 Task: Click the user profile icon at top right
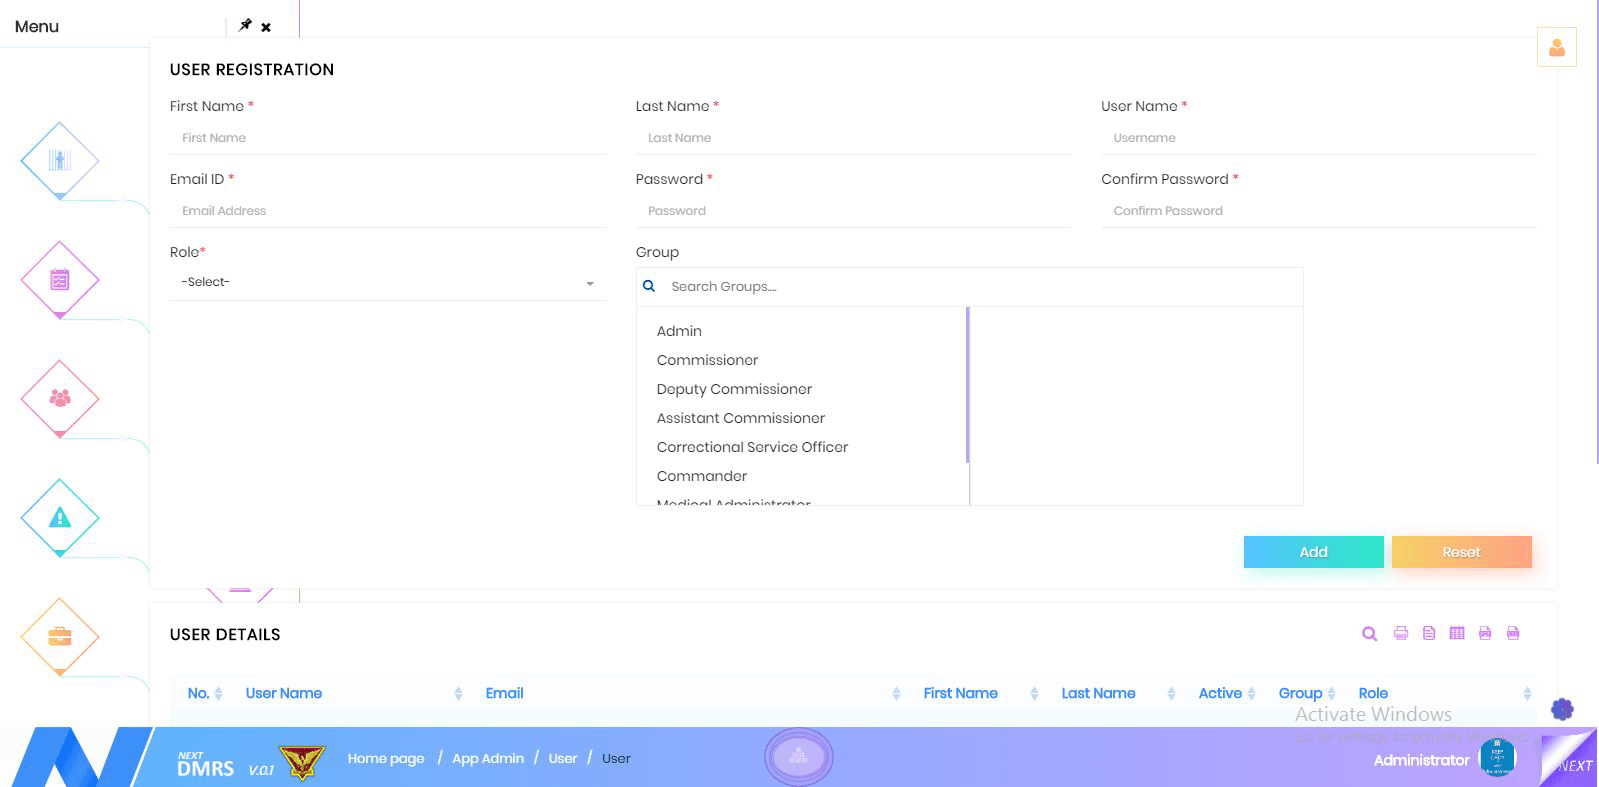pos(1556,47)
